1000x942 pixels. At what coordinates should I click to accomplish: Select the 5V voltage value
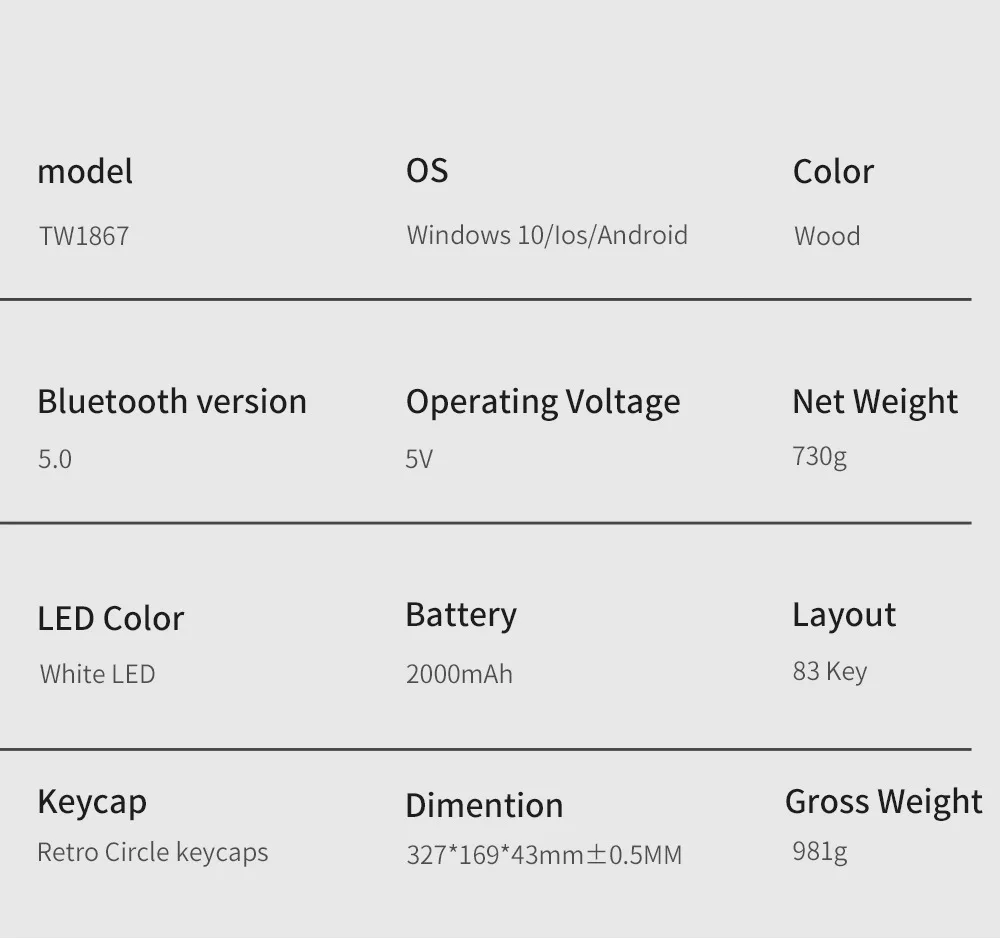419,459
